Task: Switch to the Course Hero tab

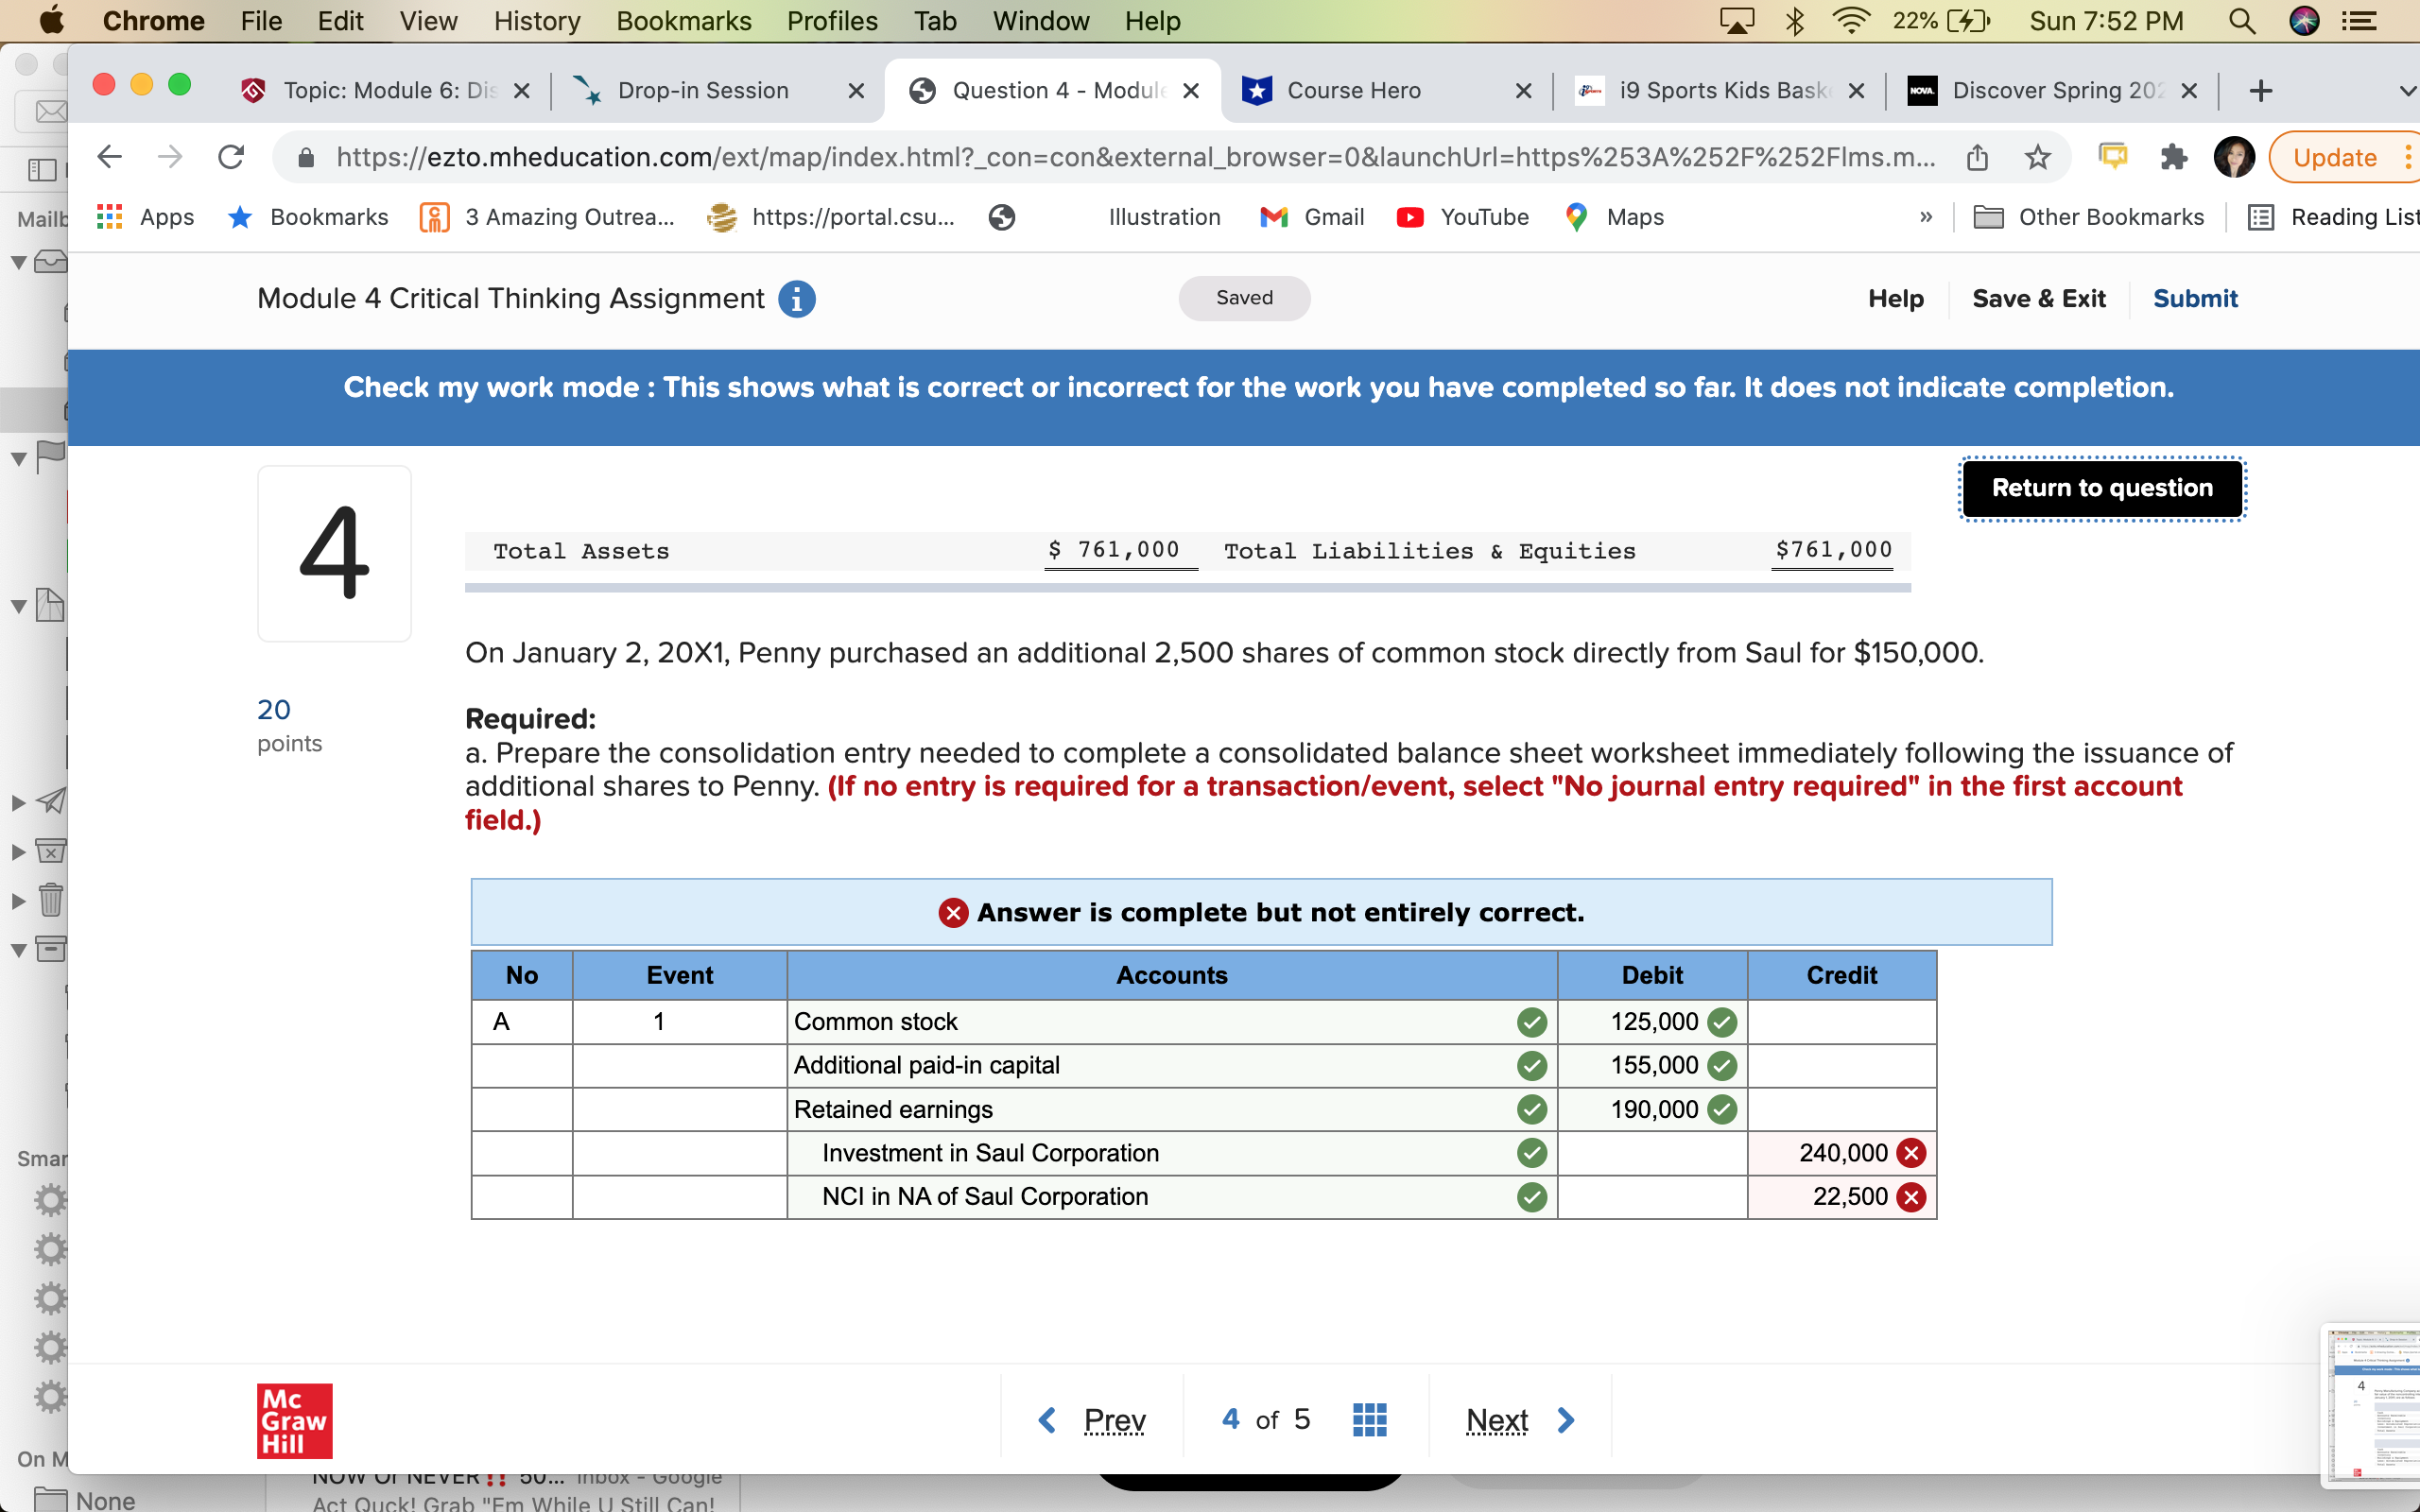Action: tap(1353, 91)
